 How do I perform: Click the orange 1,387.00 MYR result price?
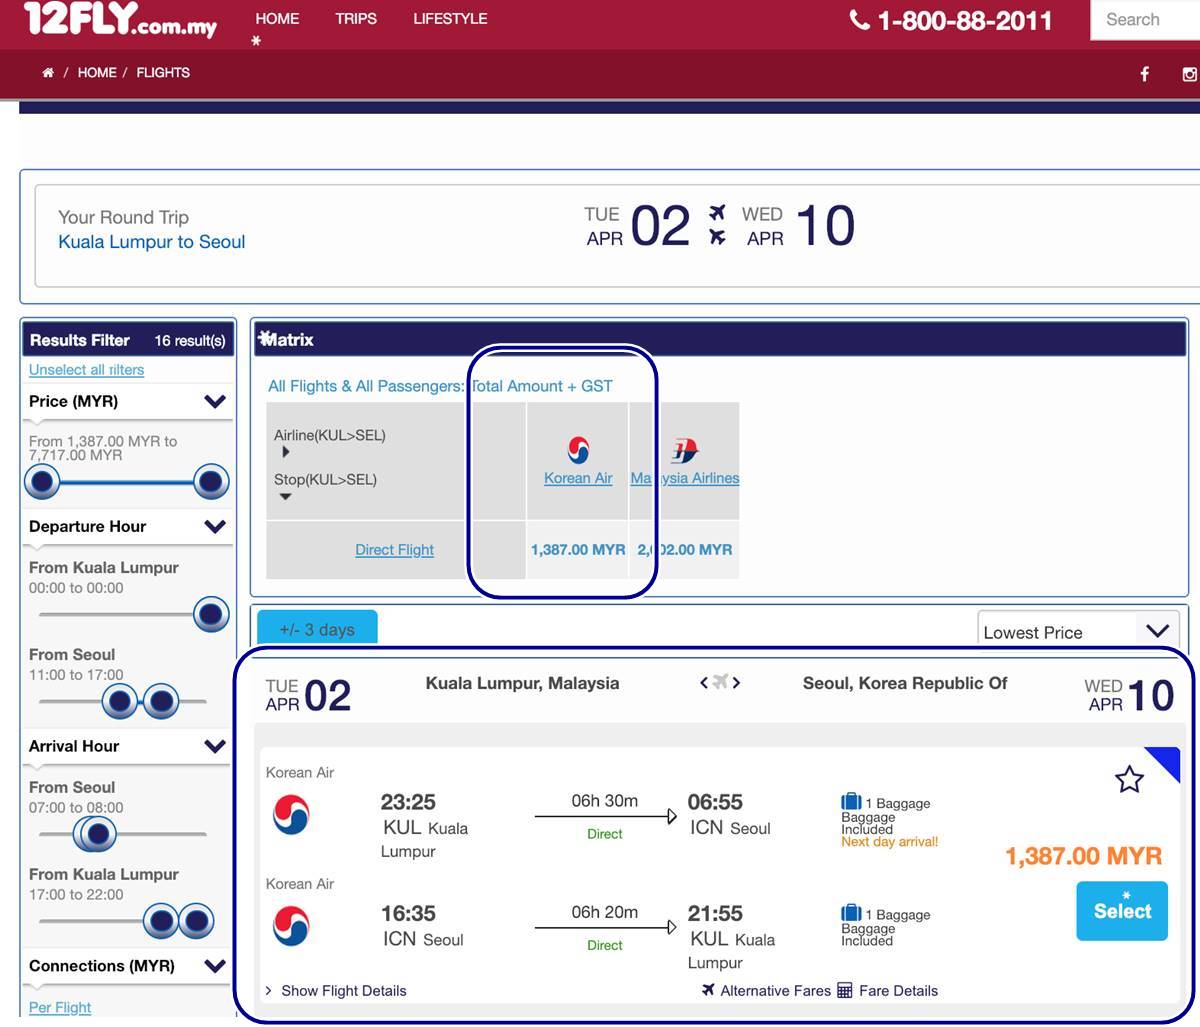1084,856
